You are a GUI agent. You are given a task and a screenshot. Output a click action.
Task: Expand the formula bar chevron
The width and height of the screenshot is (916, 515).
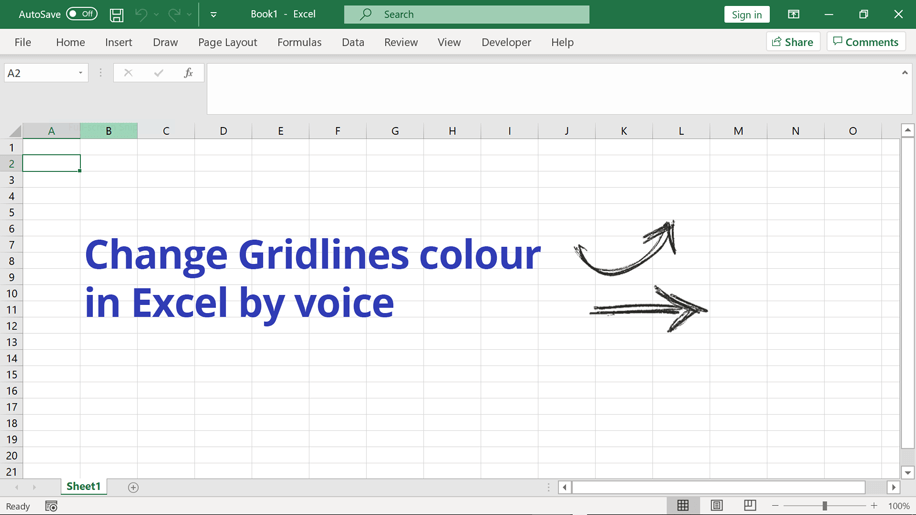coord(904,73)
